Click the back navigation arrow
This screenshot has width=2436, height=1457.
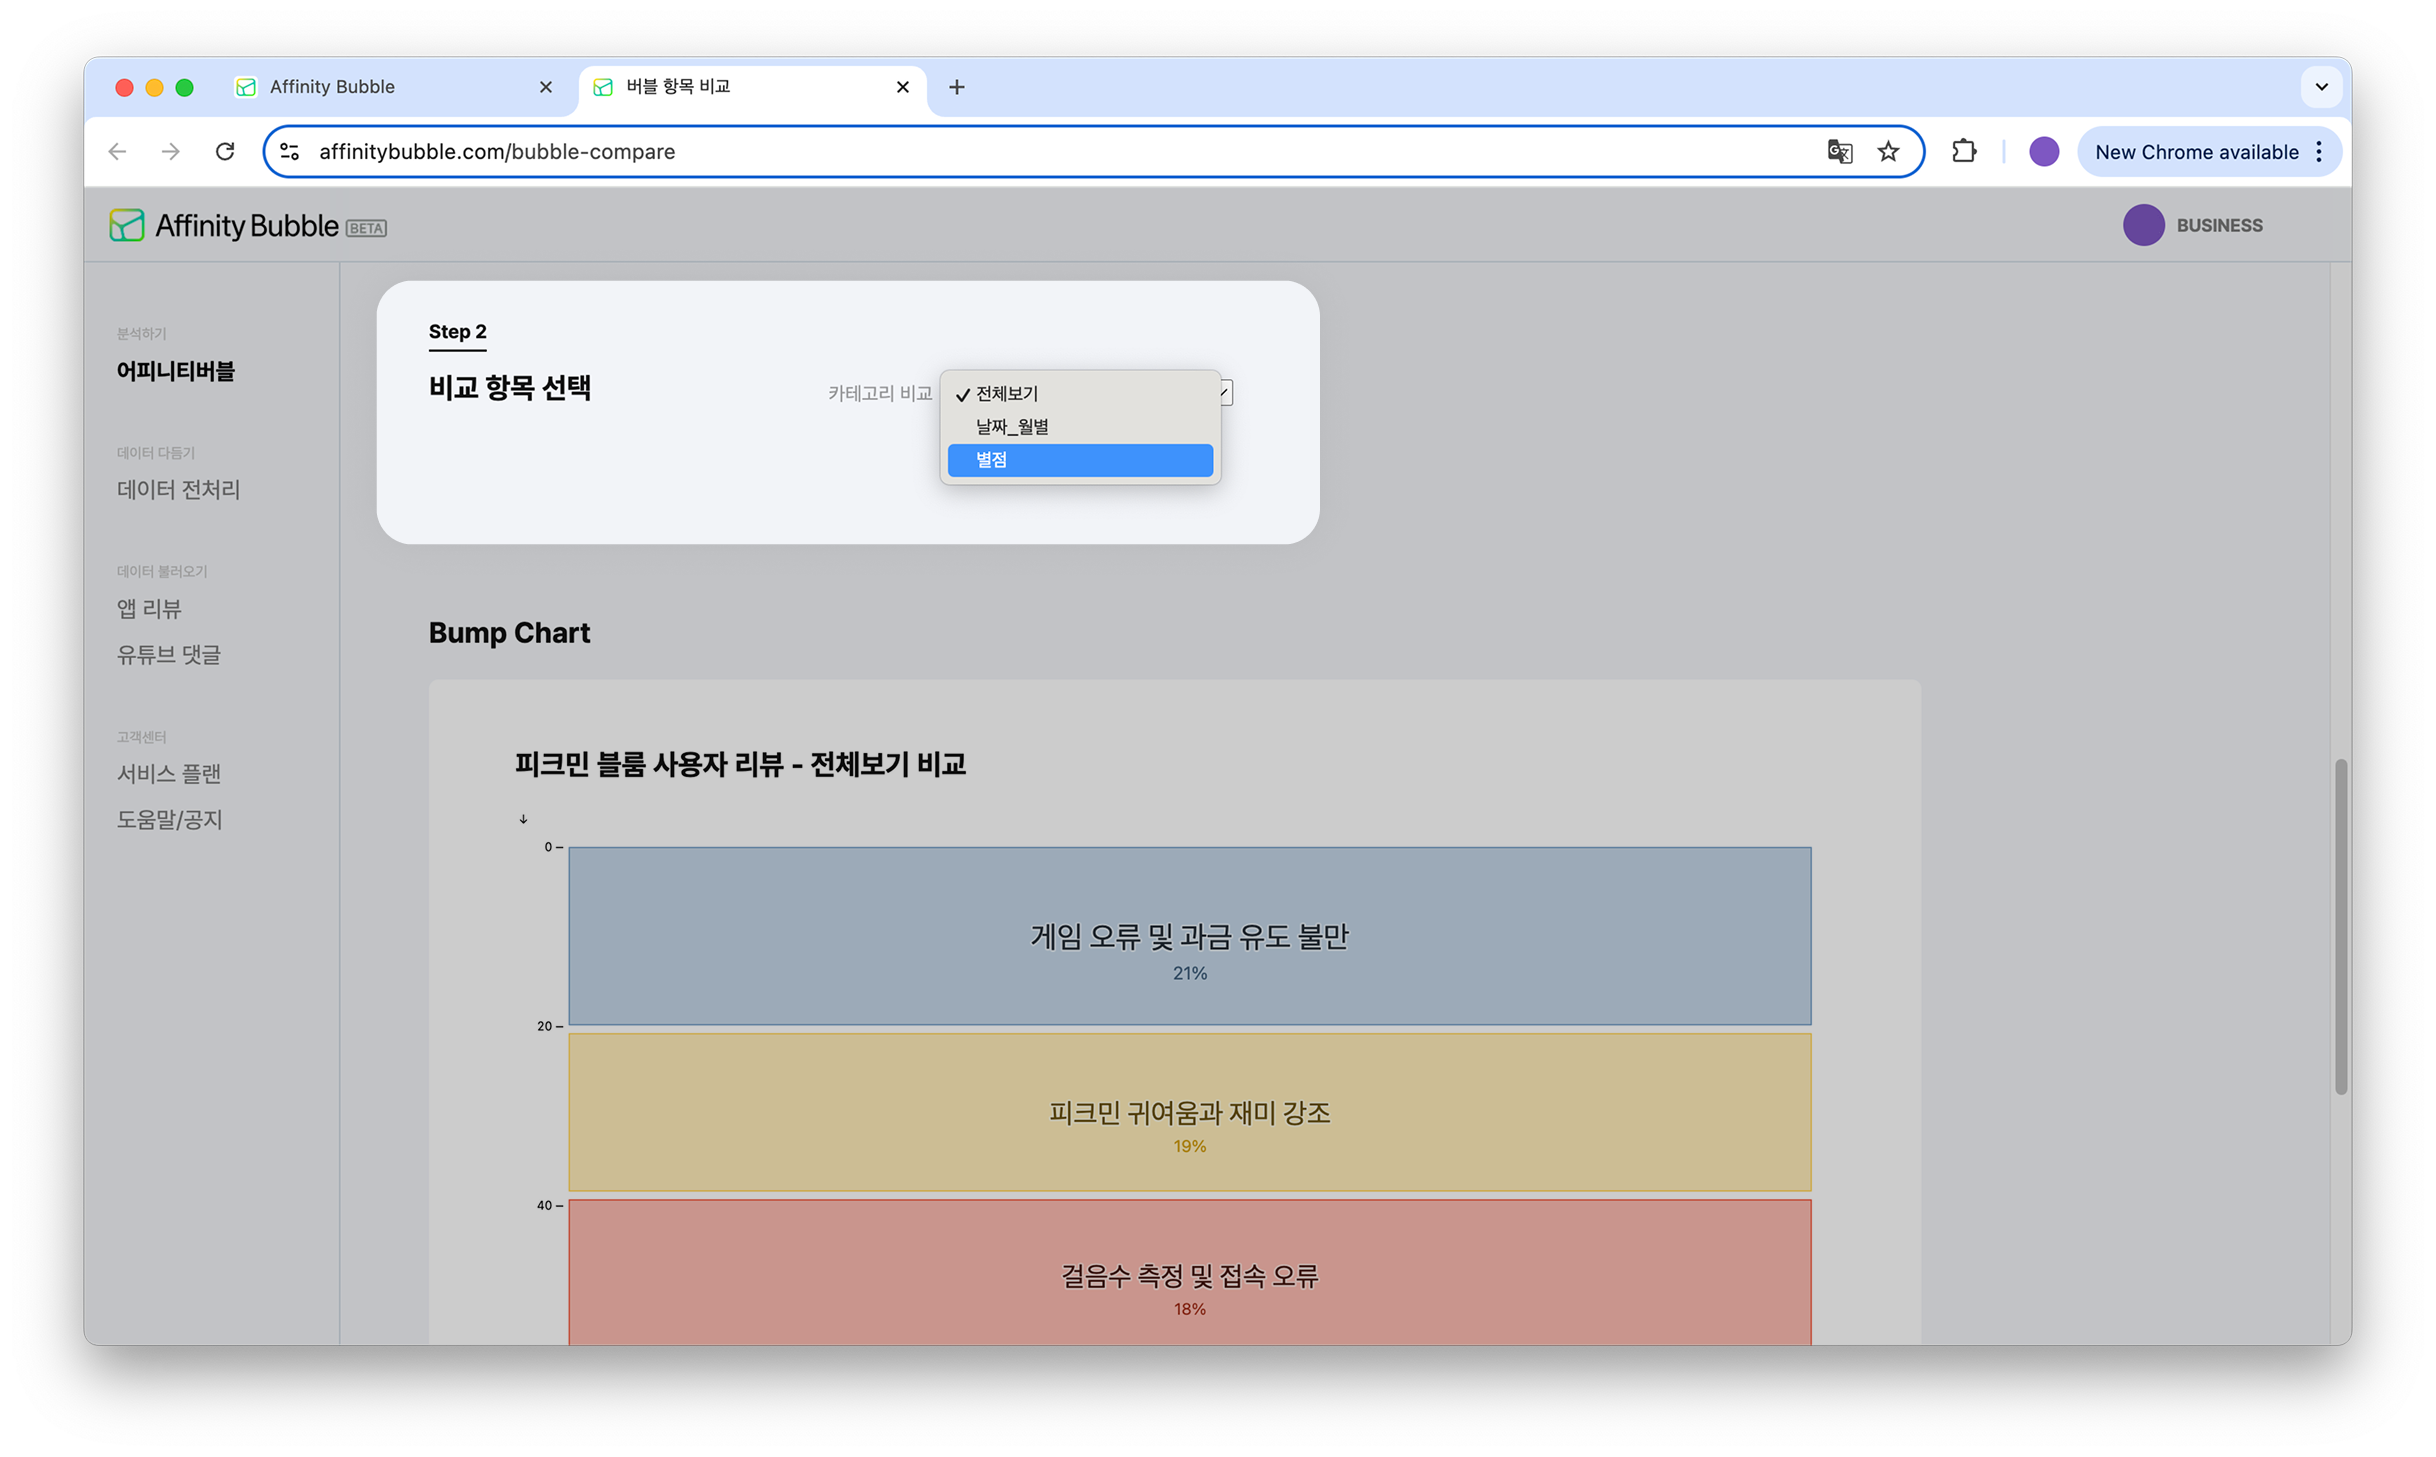pyautogui.click(x=117, y=151)
